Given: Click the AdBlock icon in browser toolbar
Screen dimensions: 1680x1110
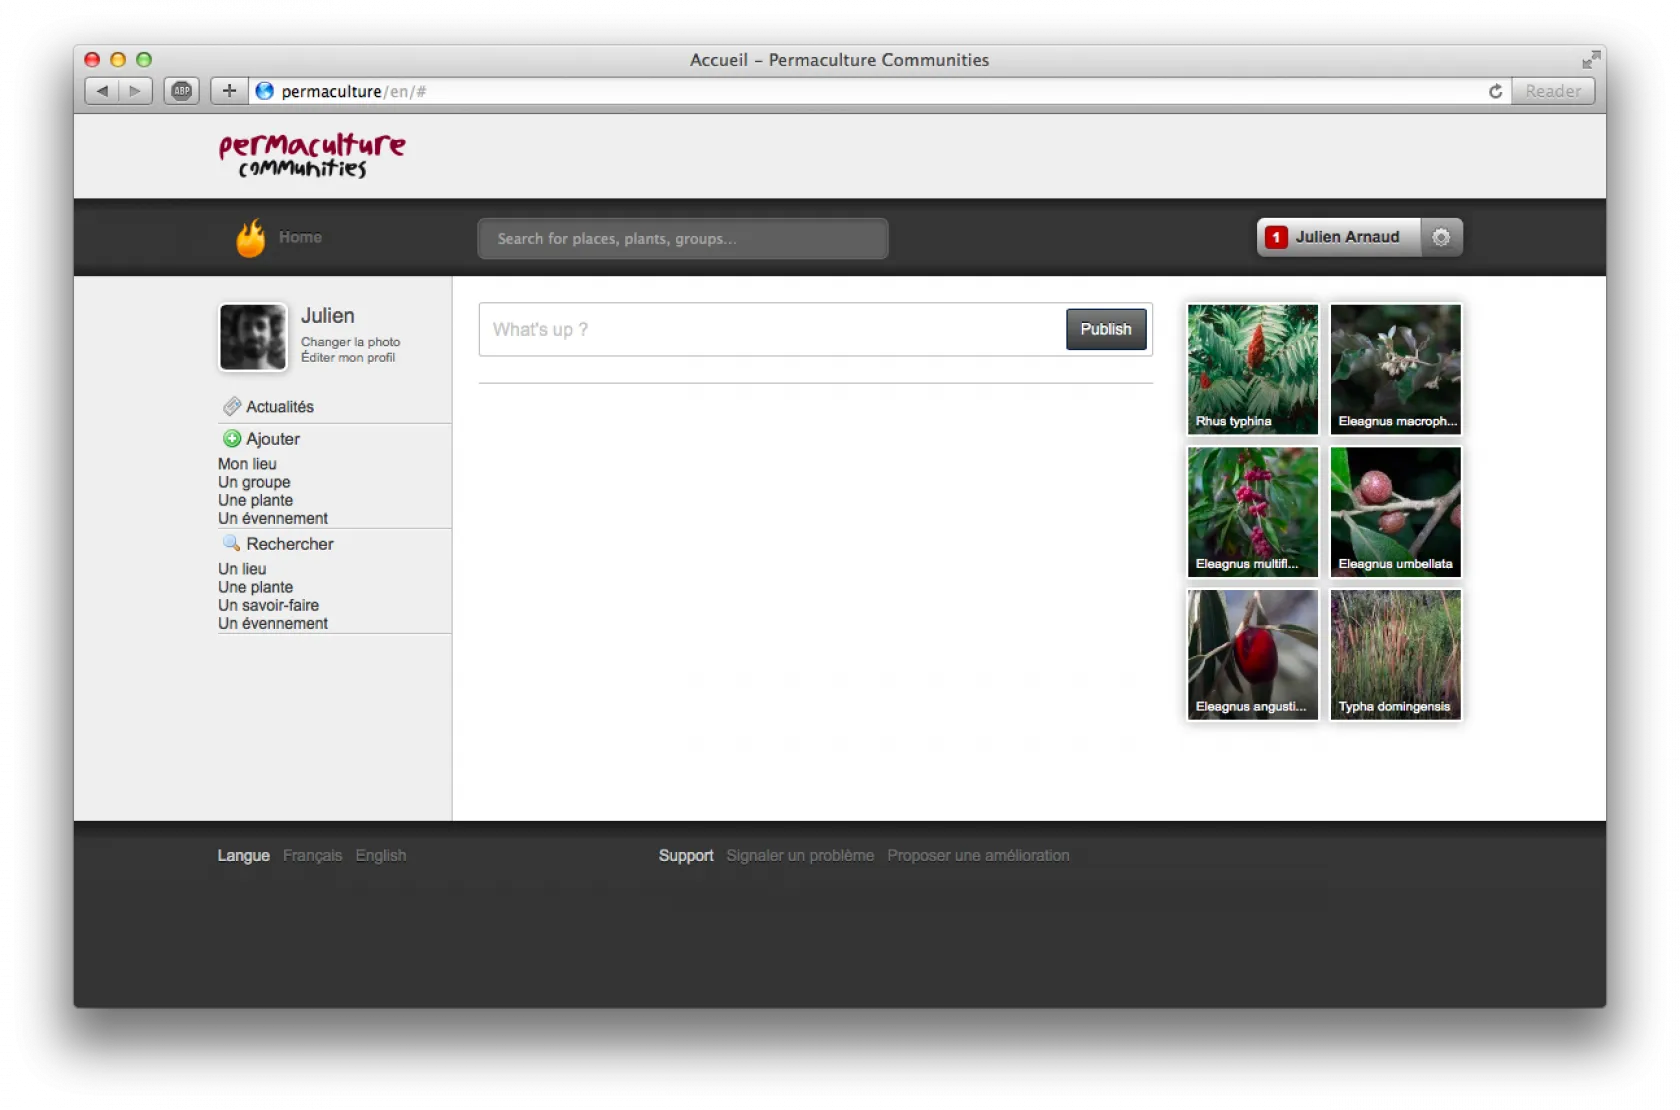Looking at the screenshot, I should pyautogui.click(x=181, y=91).
